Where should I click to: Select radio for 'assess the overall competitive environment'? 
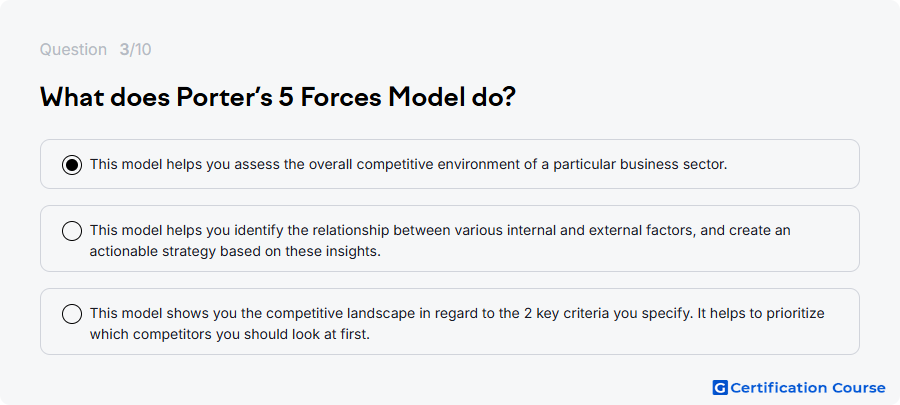(72, 165)
